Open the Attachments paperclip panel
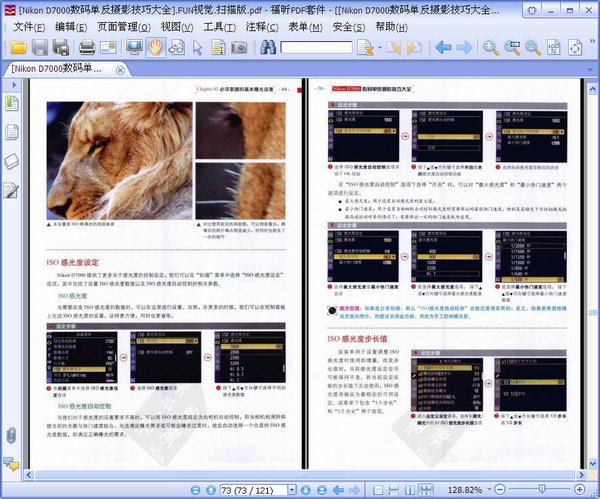This screenshot has width=600, height=499. pos(11,435)
